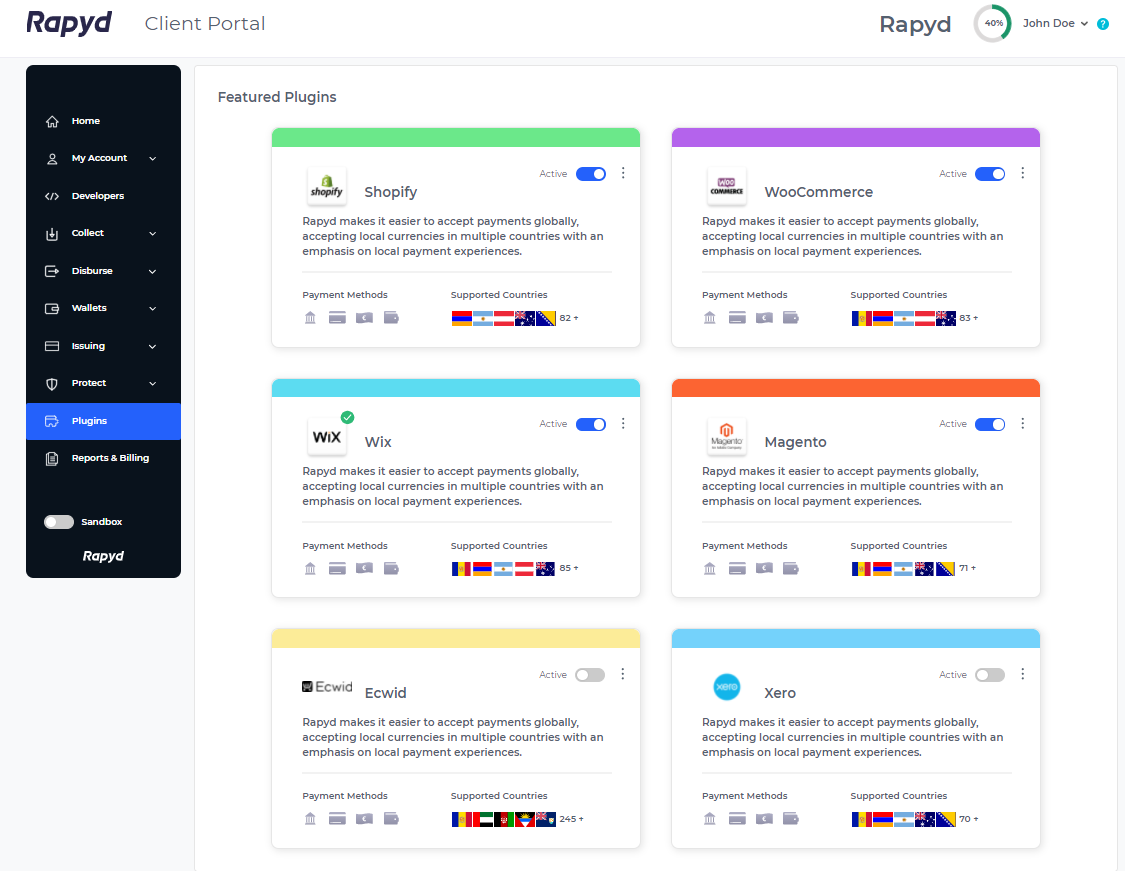Open the John Doe user dropdown
This screenshot has width=1125, height=871.
click(1055, 24)
